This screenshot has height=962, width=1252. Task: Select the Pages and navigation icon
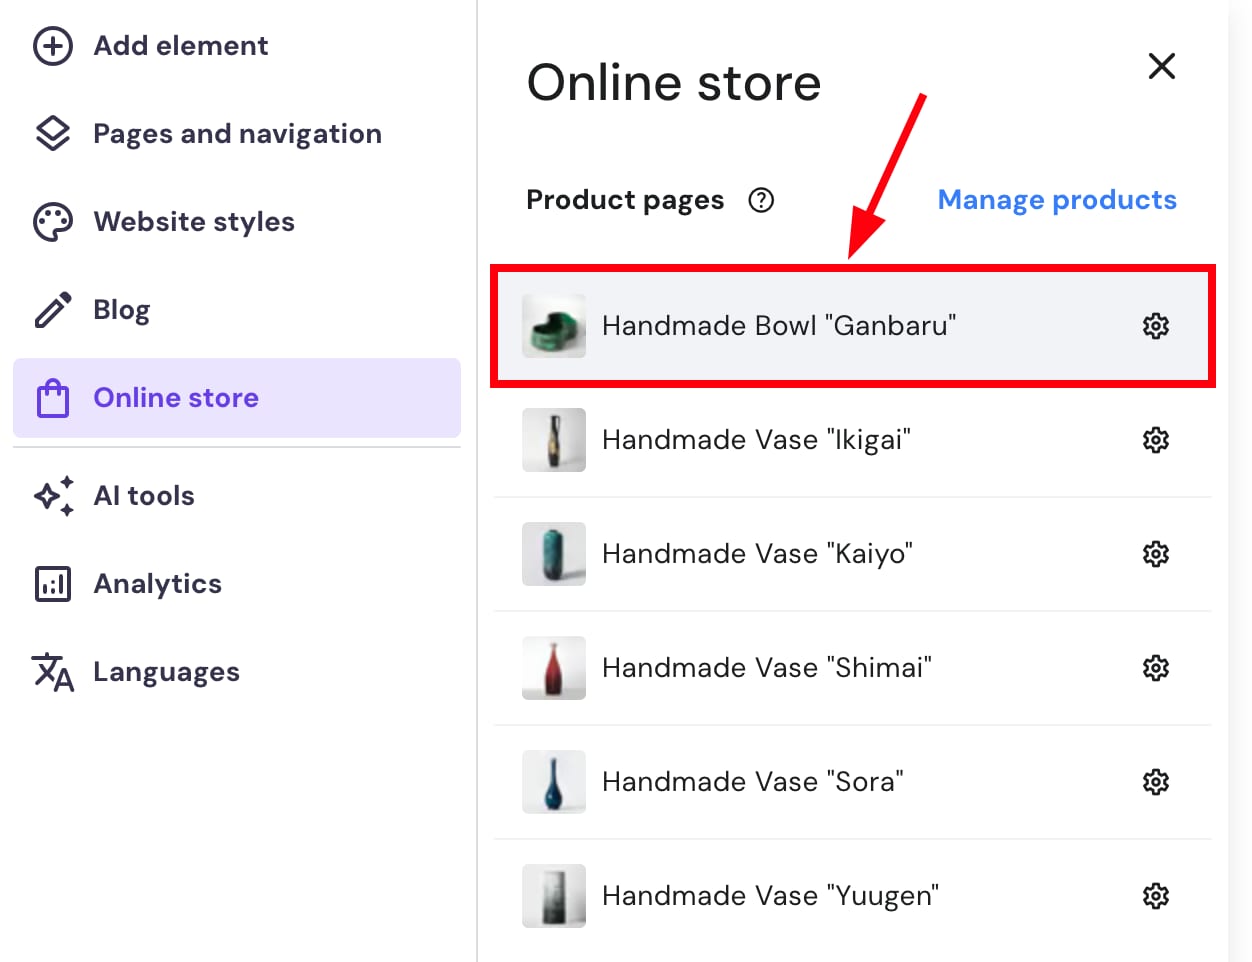[52, 133]
